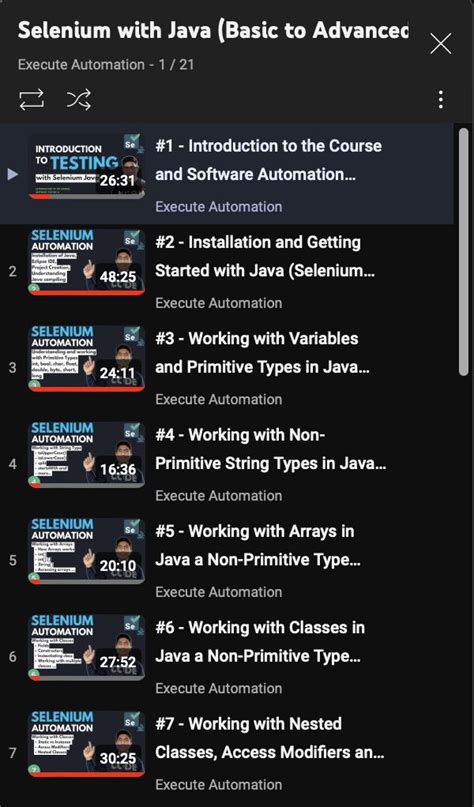Click the playlist title Selenium with Java
Image resolution: width=474 pixels, height=807 pixels.
(214, 31)
